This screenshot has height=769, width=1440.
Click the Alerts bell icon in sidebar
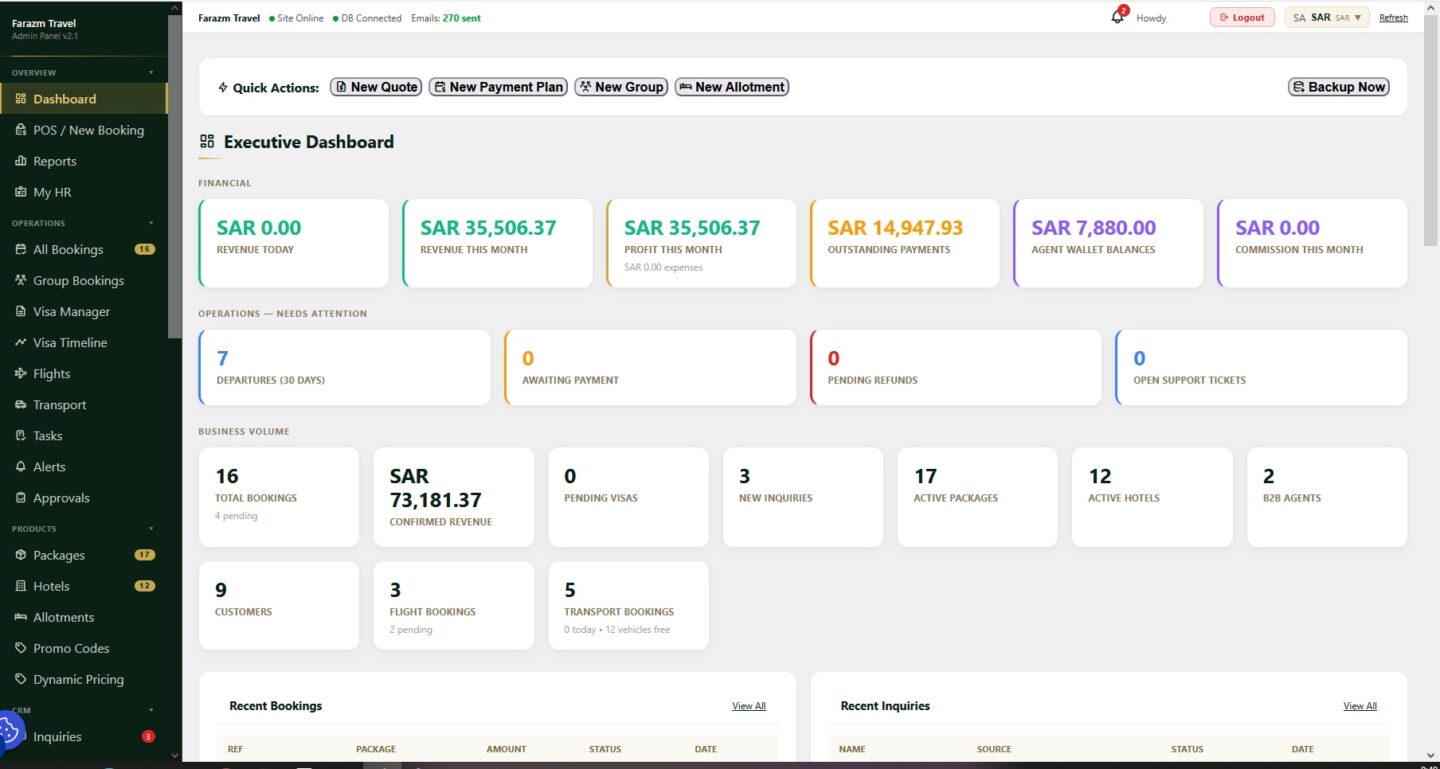point(21,467)
